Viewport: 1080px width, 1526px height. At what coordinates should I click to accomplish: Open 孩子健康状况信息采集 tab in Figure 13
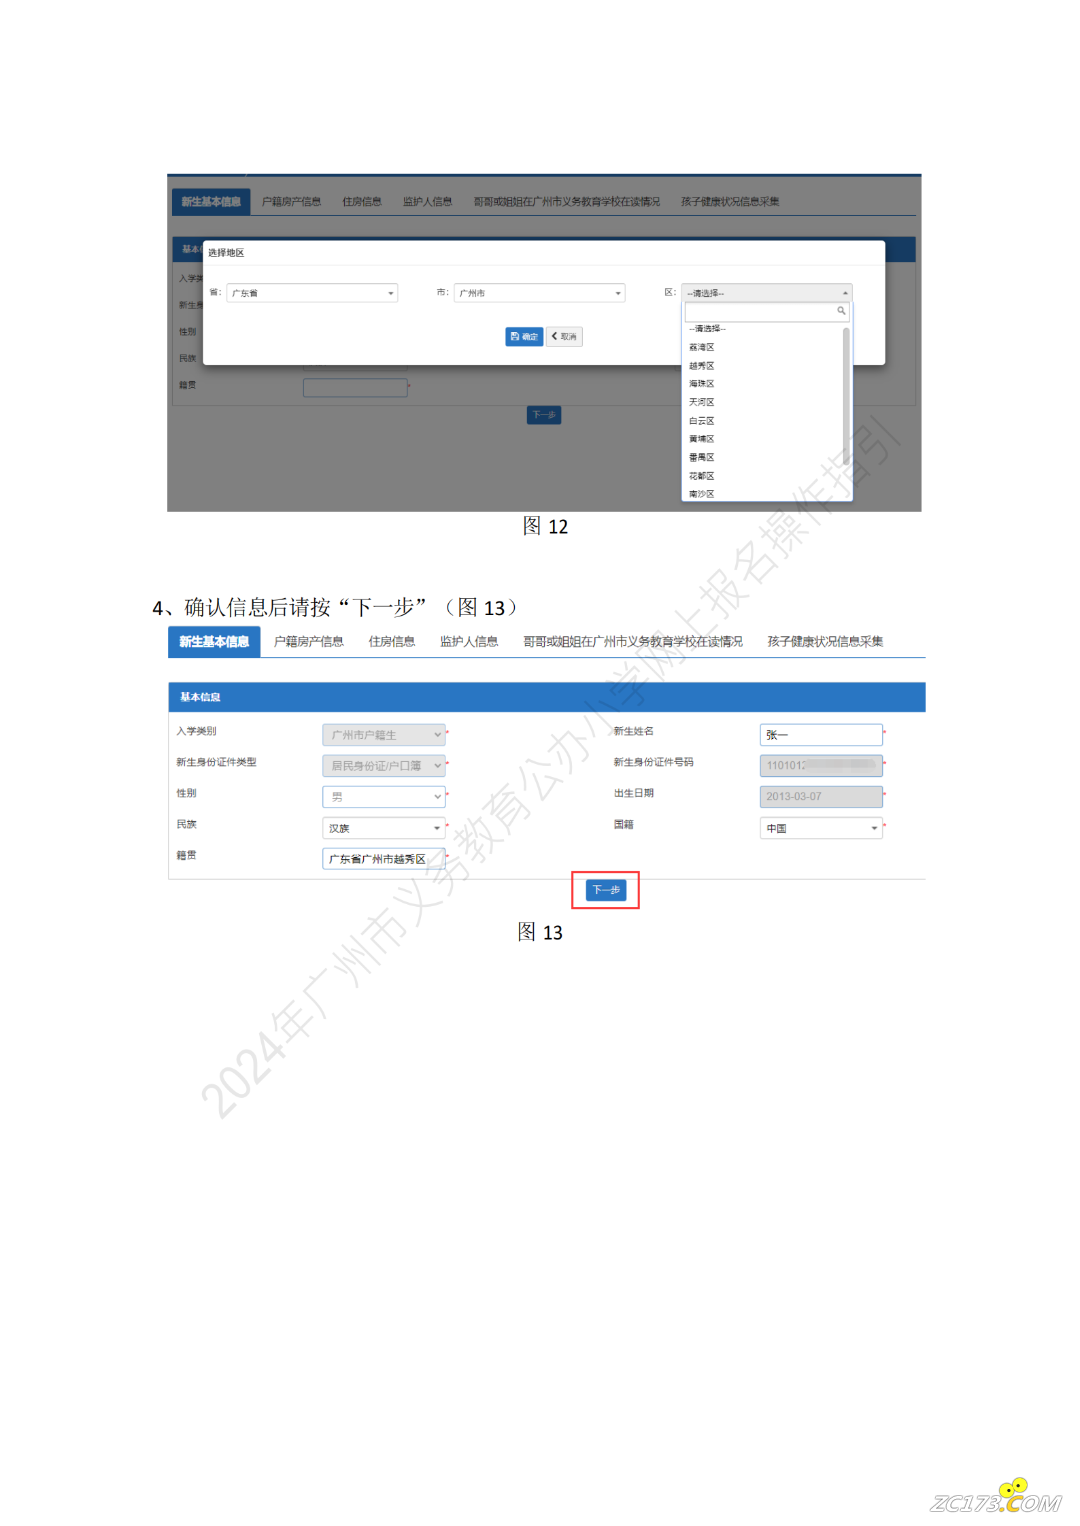point(825,642)
